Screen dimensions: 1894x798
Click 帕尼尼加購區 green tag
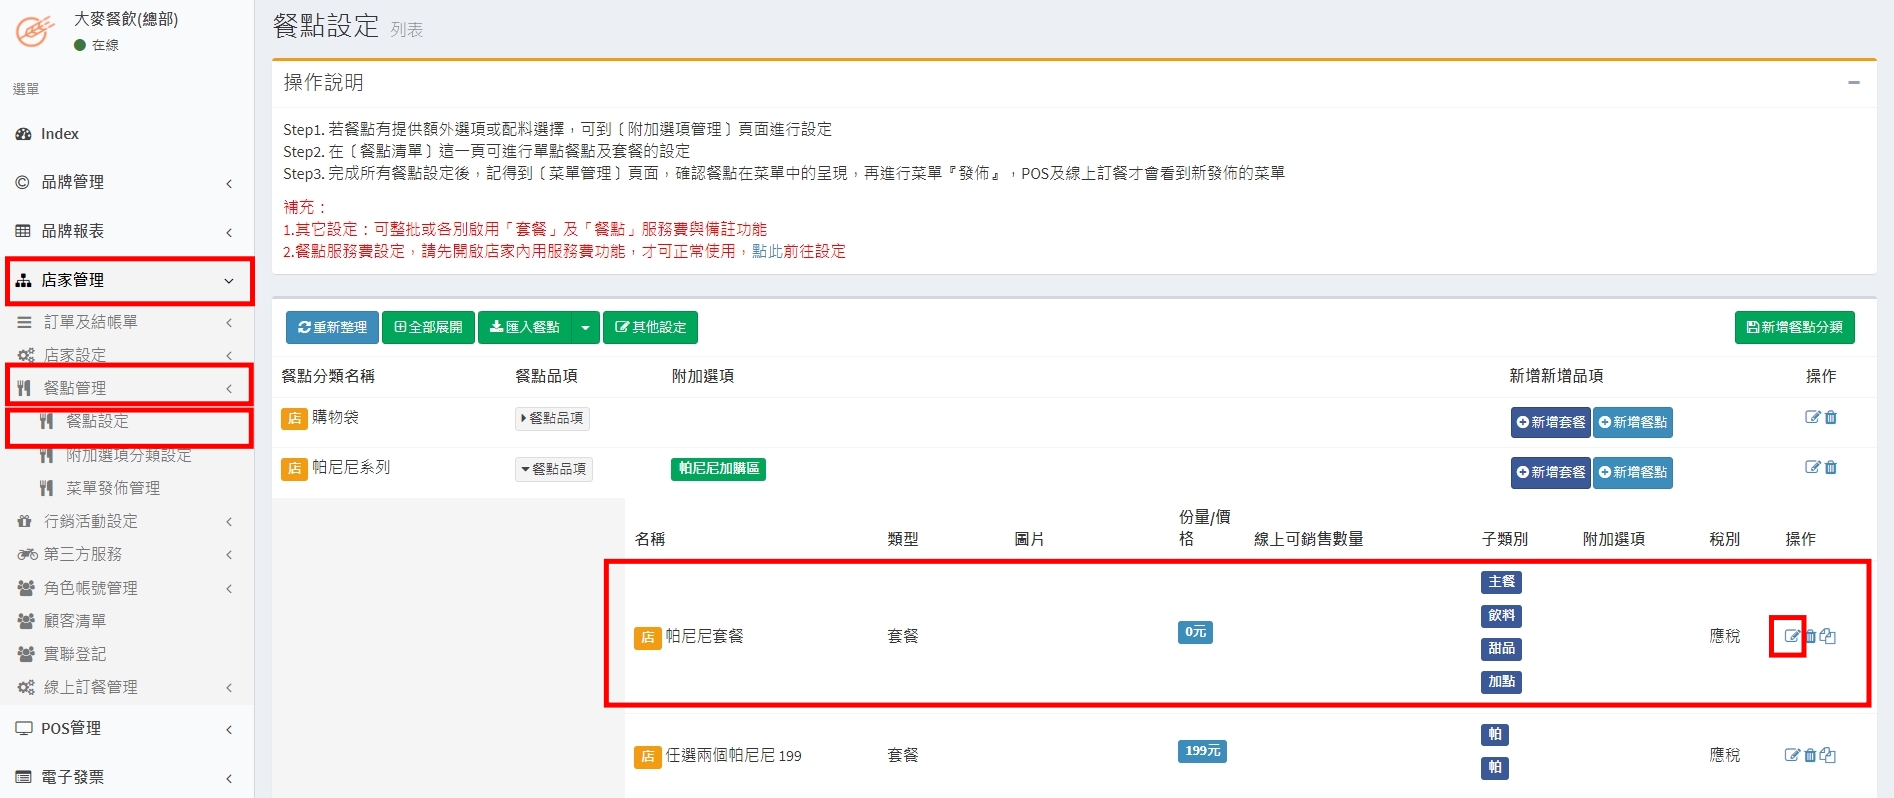718,468
